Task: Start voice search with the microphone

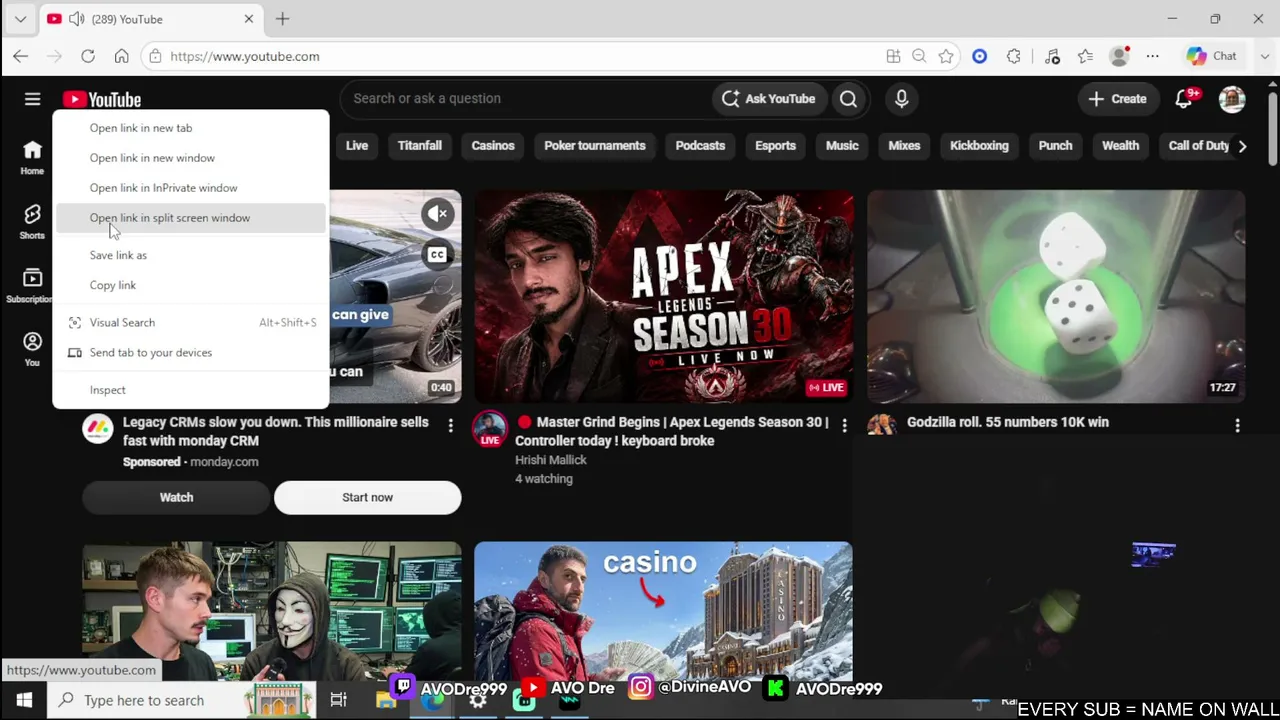Action: (x=901, y=99)
